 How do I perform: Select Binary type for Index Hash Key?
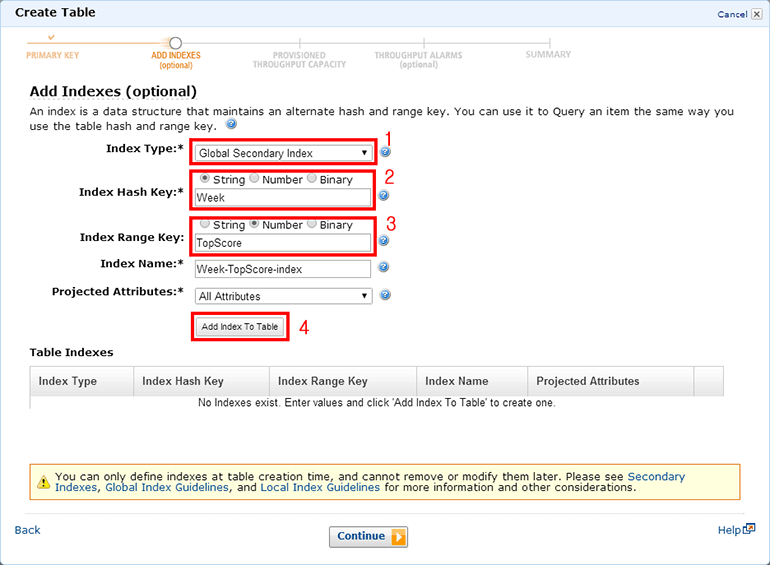pyautogui.click(x=312, y=180)
